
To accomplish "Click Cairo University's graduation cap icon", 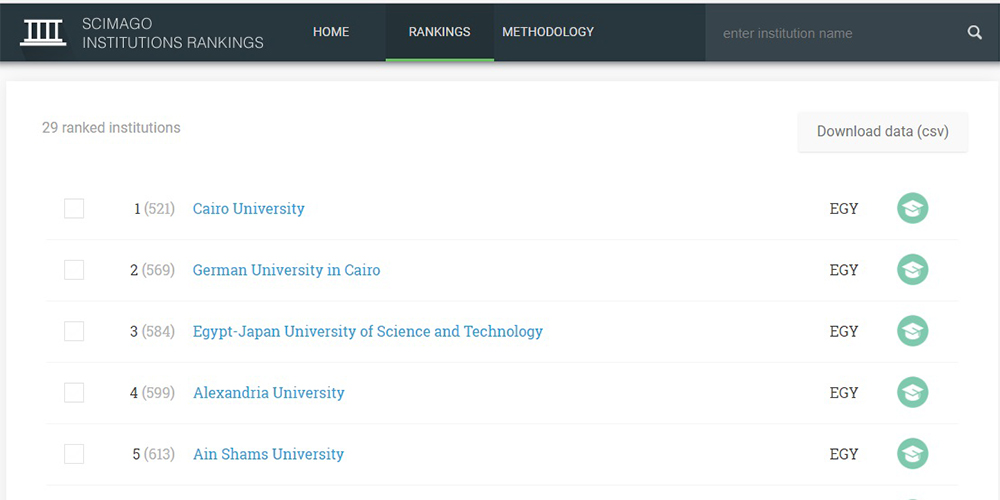I will pos(913,209).
